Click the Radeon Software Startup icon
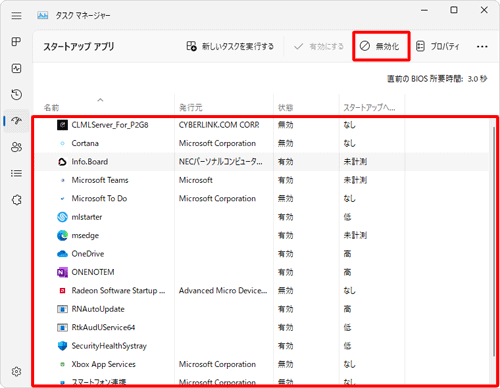500x388 pixels. click(x=62, y=291)
